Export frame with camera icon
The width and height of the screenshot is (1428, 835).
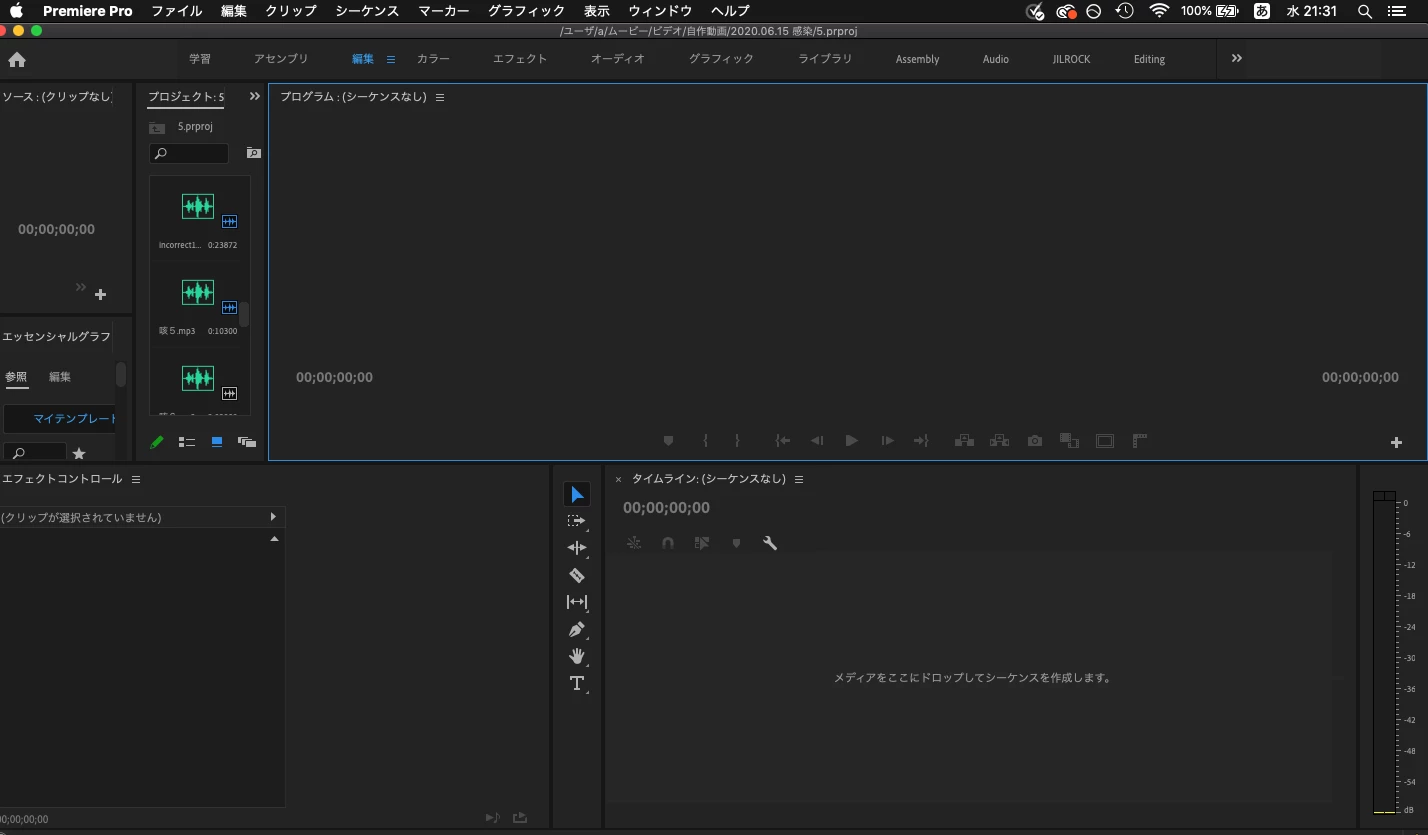(x=1035, y=441)
